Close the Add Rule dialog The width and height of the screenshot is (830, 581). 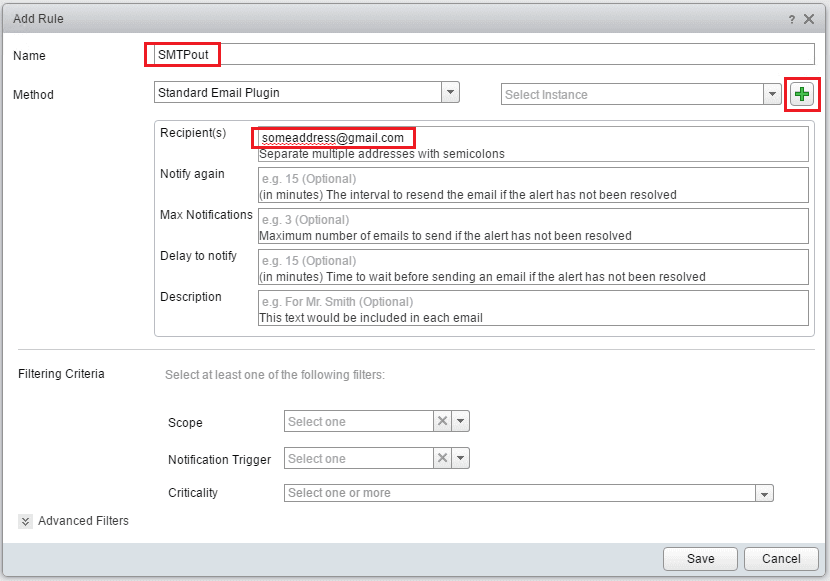809,19
